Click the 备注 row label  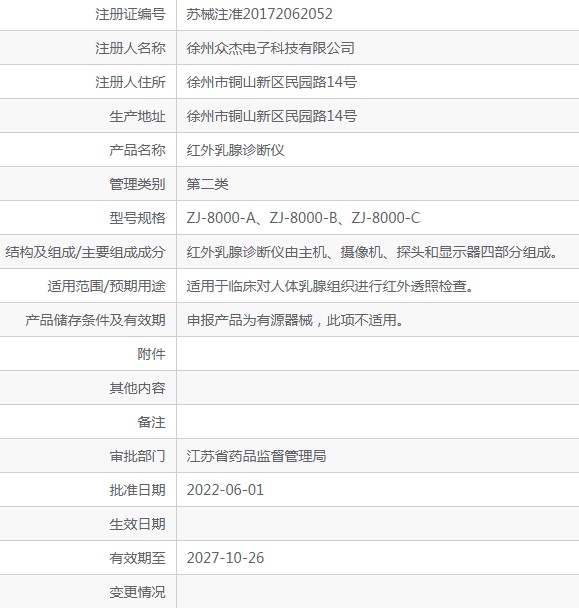[151, 422]
